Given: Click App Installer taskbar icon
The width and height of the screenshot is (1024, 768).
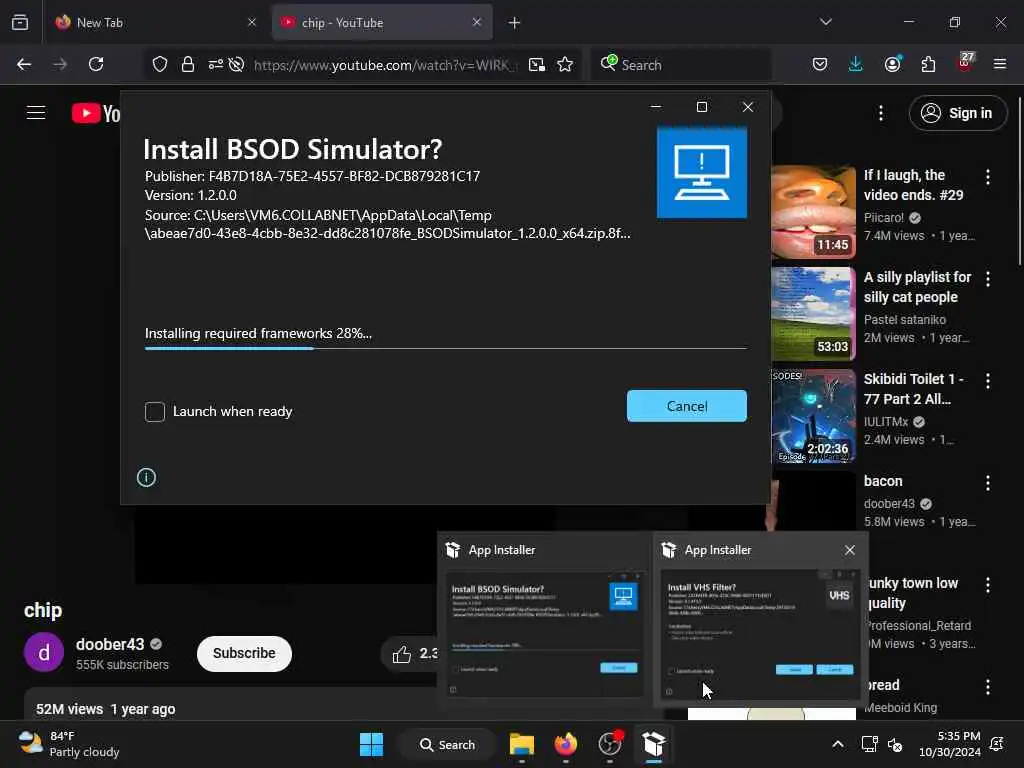Looking at the screenshot, I should coord(654,744).
